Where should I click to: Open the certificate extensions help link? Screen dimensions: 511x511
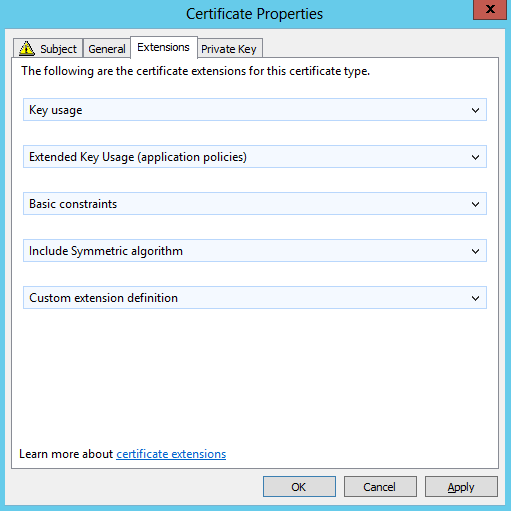(171, 454)
